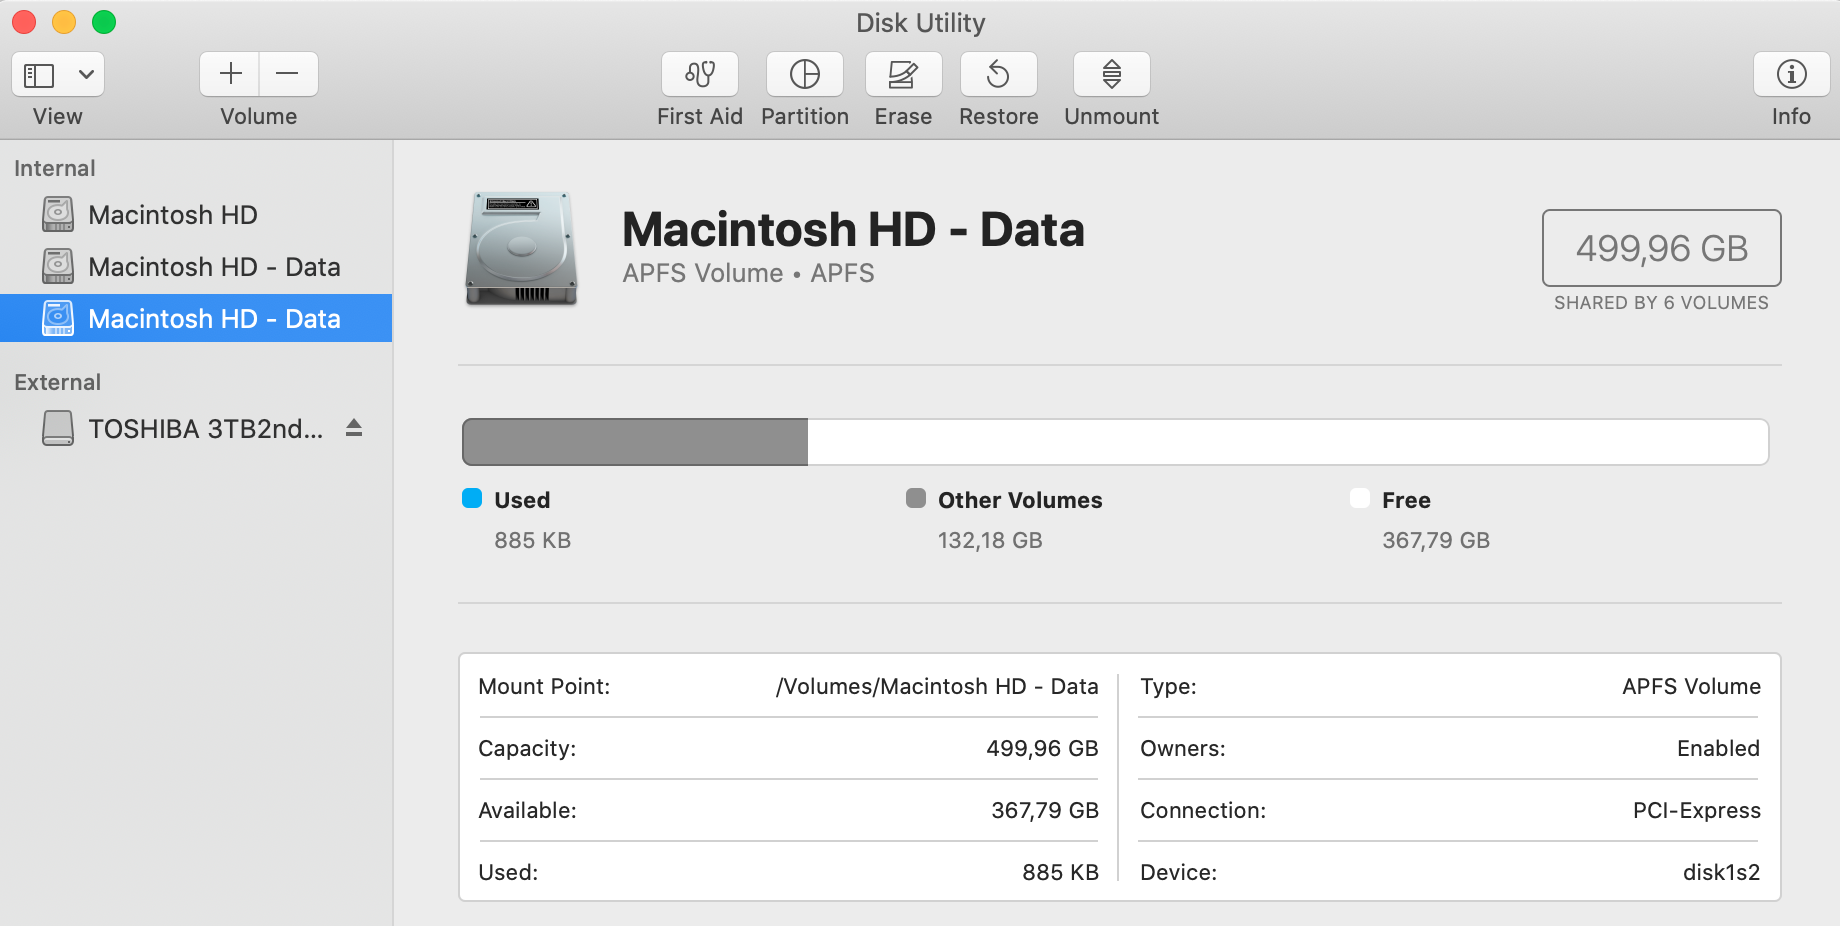Click the large hard drive image
Viewport: 1840px width, 926px height.
[x=522, y=248]
